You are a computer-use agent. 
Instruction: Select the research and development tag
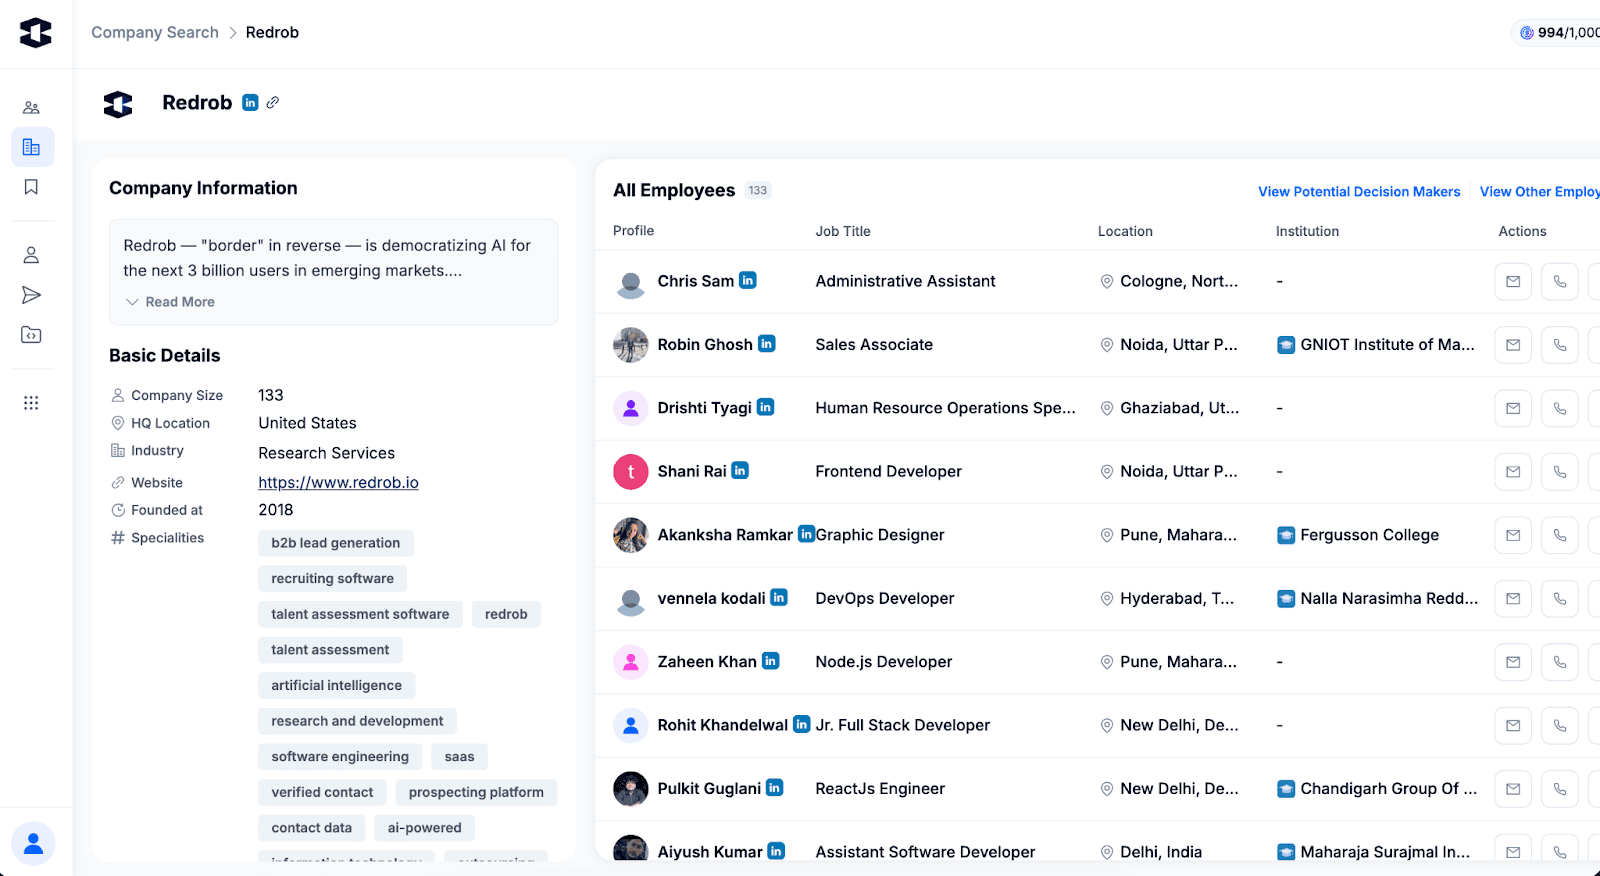point(357,721)
